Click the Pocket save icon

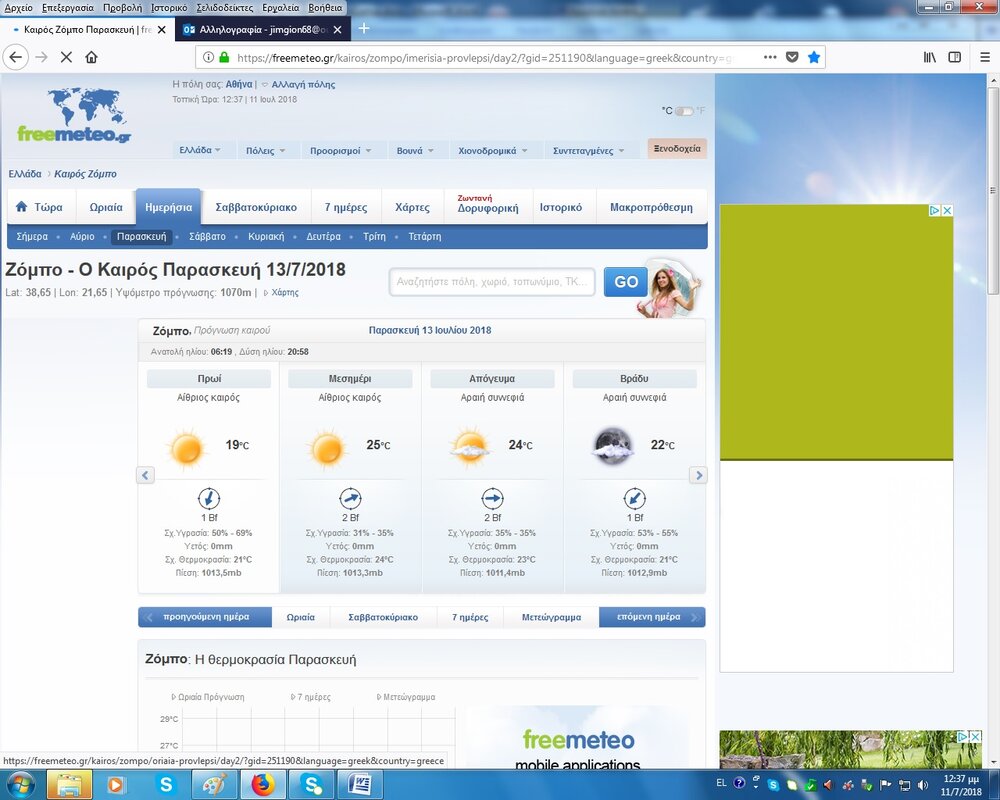click(x=792, y=57)
